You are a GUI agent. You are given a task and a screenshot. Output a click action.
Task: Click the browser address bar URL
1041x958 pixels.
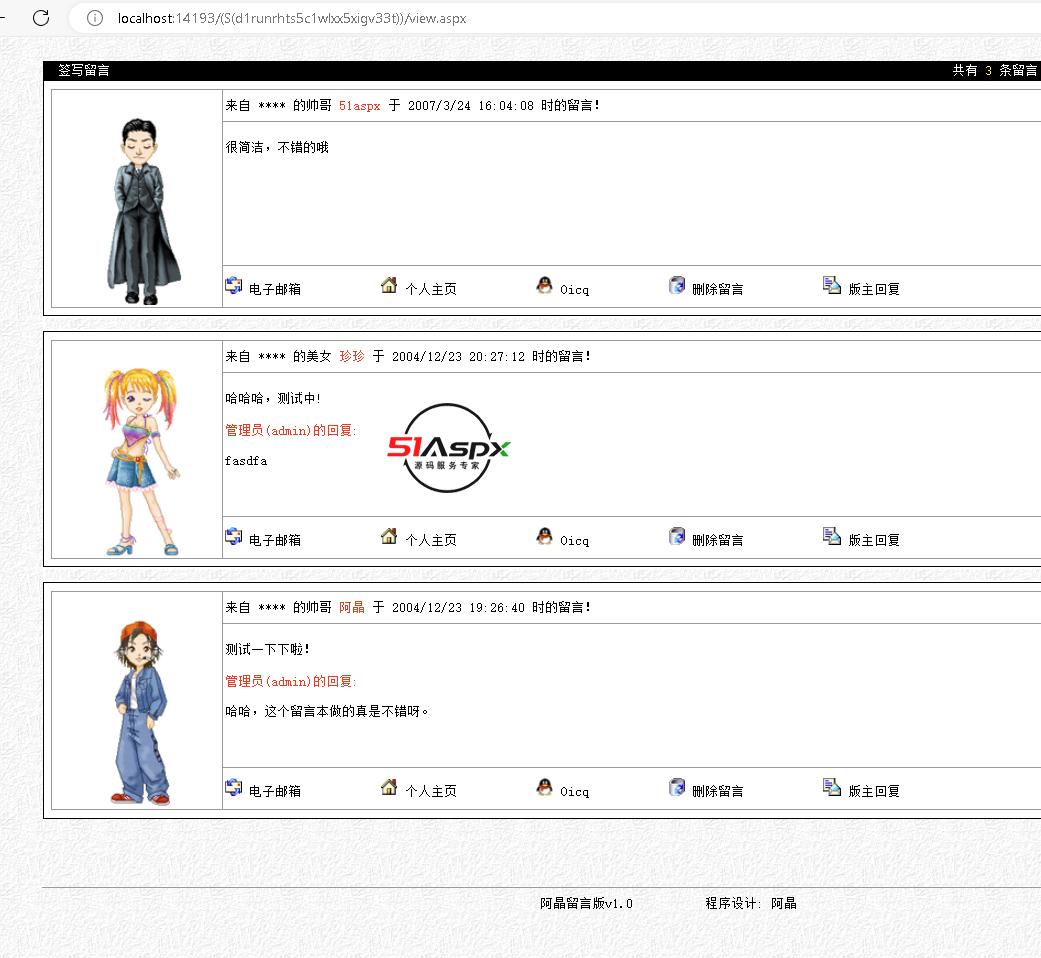[x=292, y=18]
